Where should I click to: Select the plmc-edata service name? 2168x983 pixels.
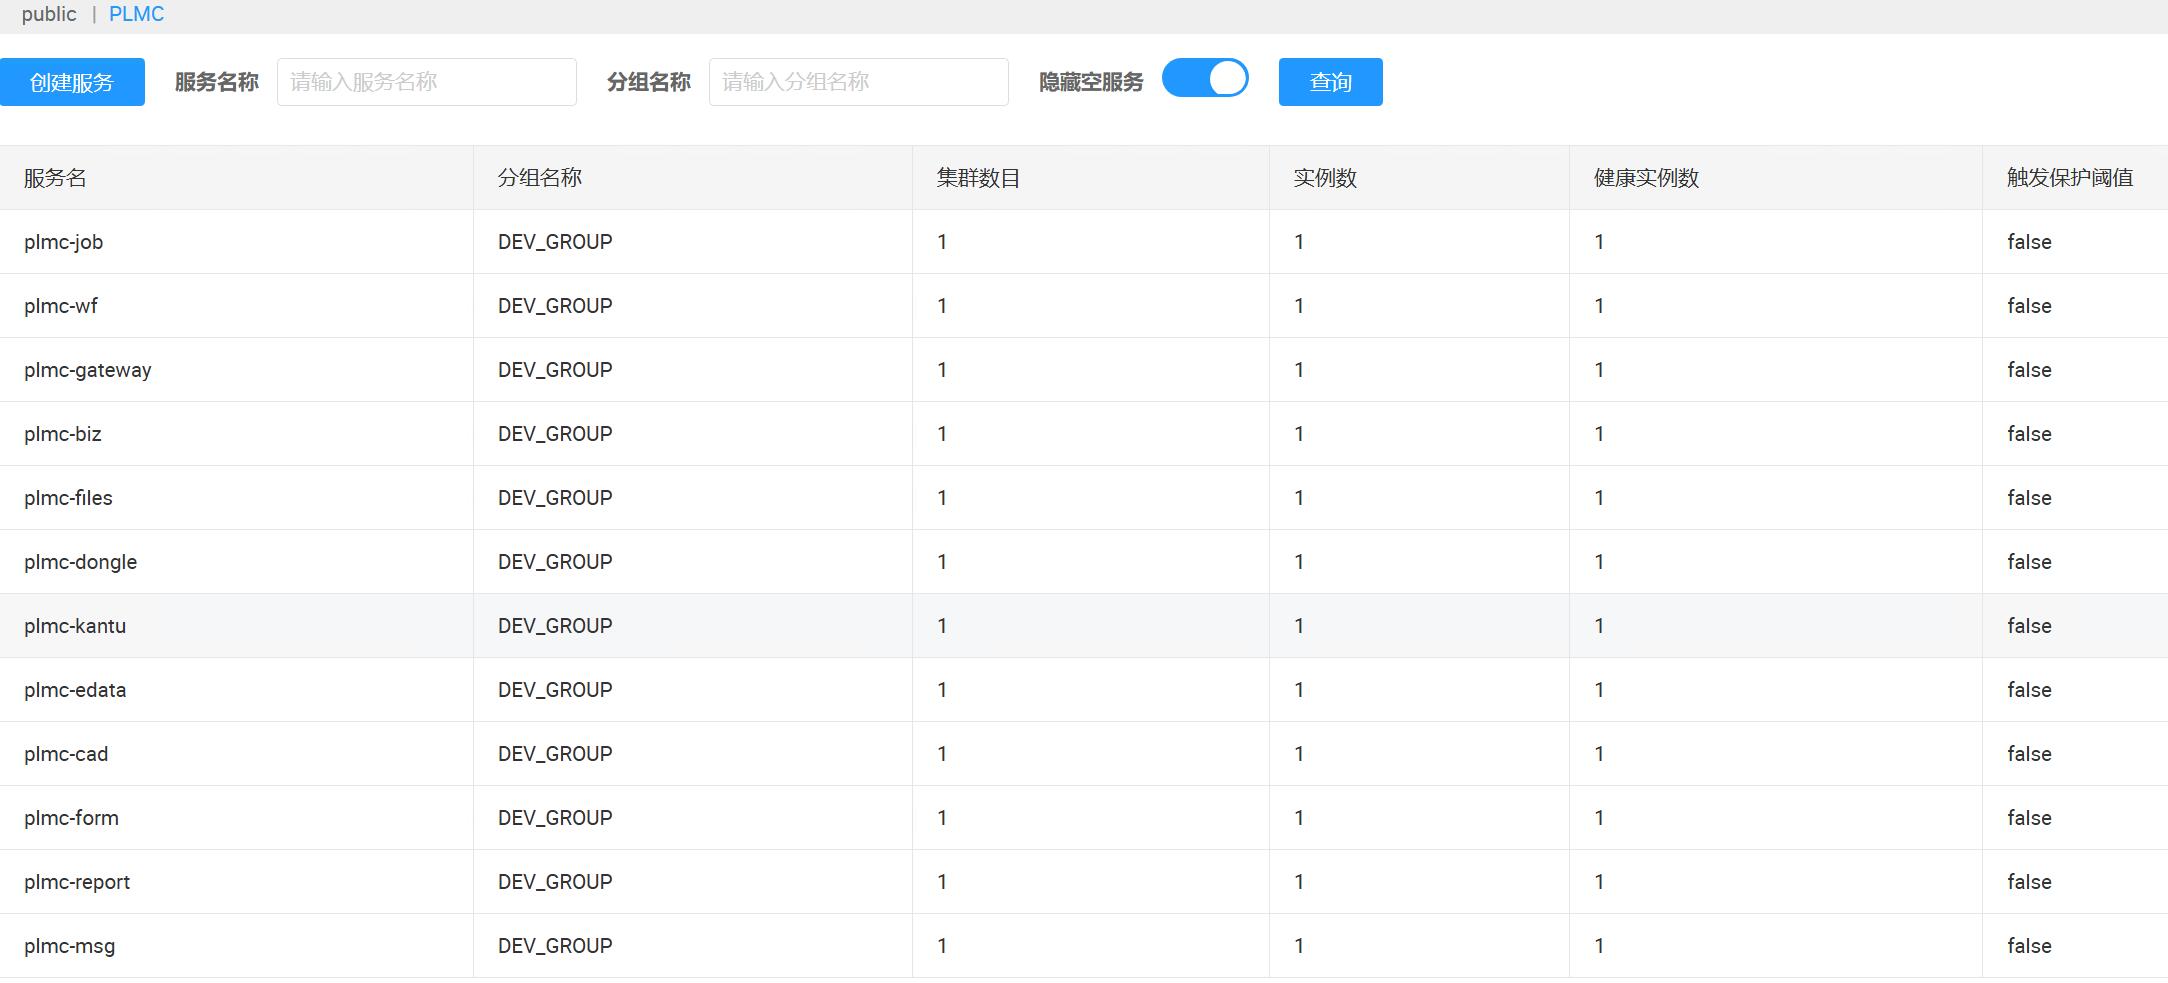click(x=75, y=690)
